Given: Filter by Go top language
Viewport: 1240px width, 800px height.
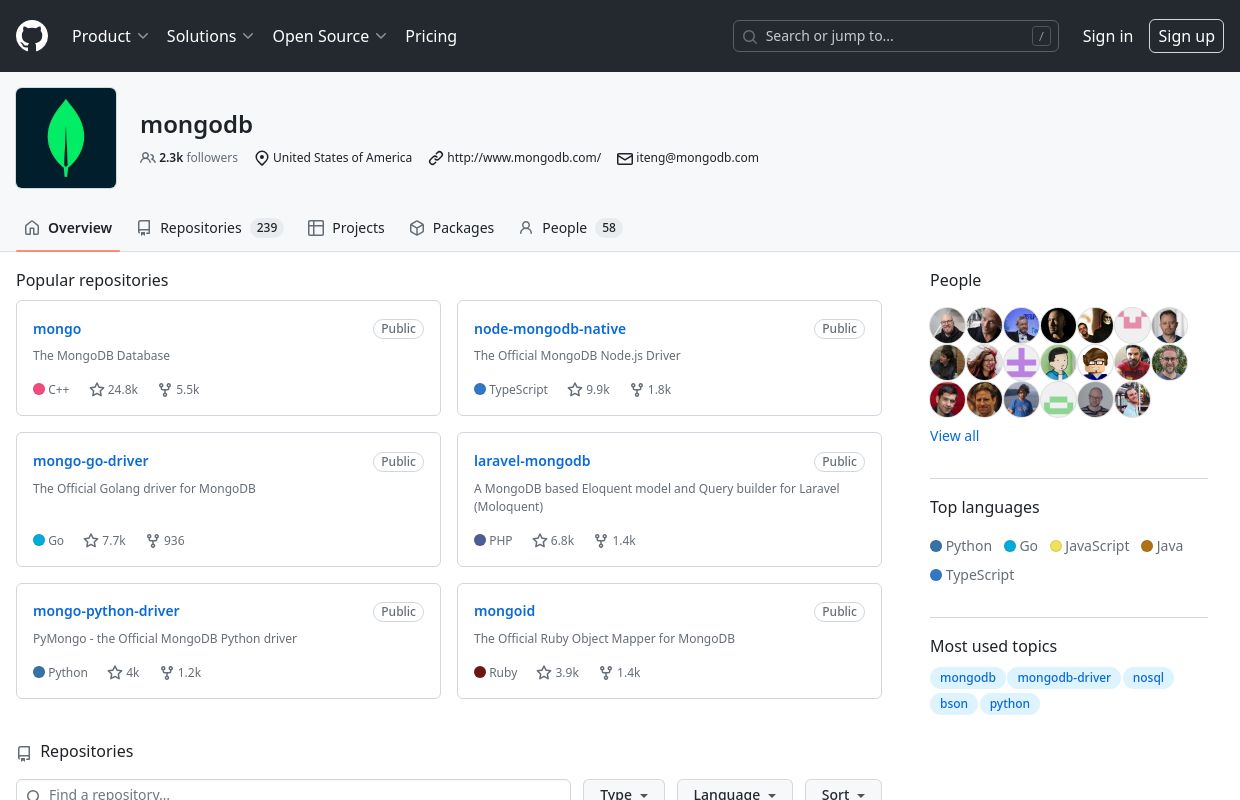Looking at the screenshot, I should (1021, 546).
